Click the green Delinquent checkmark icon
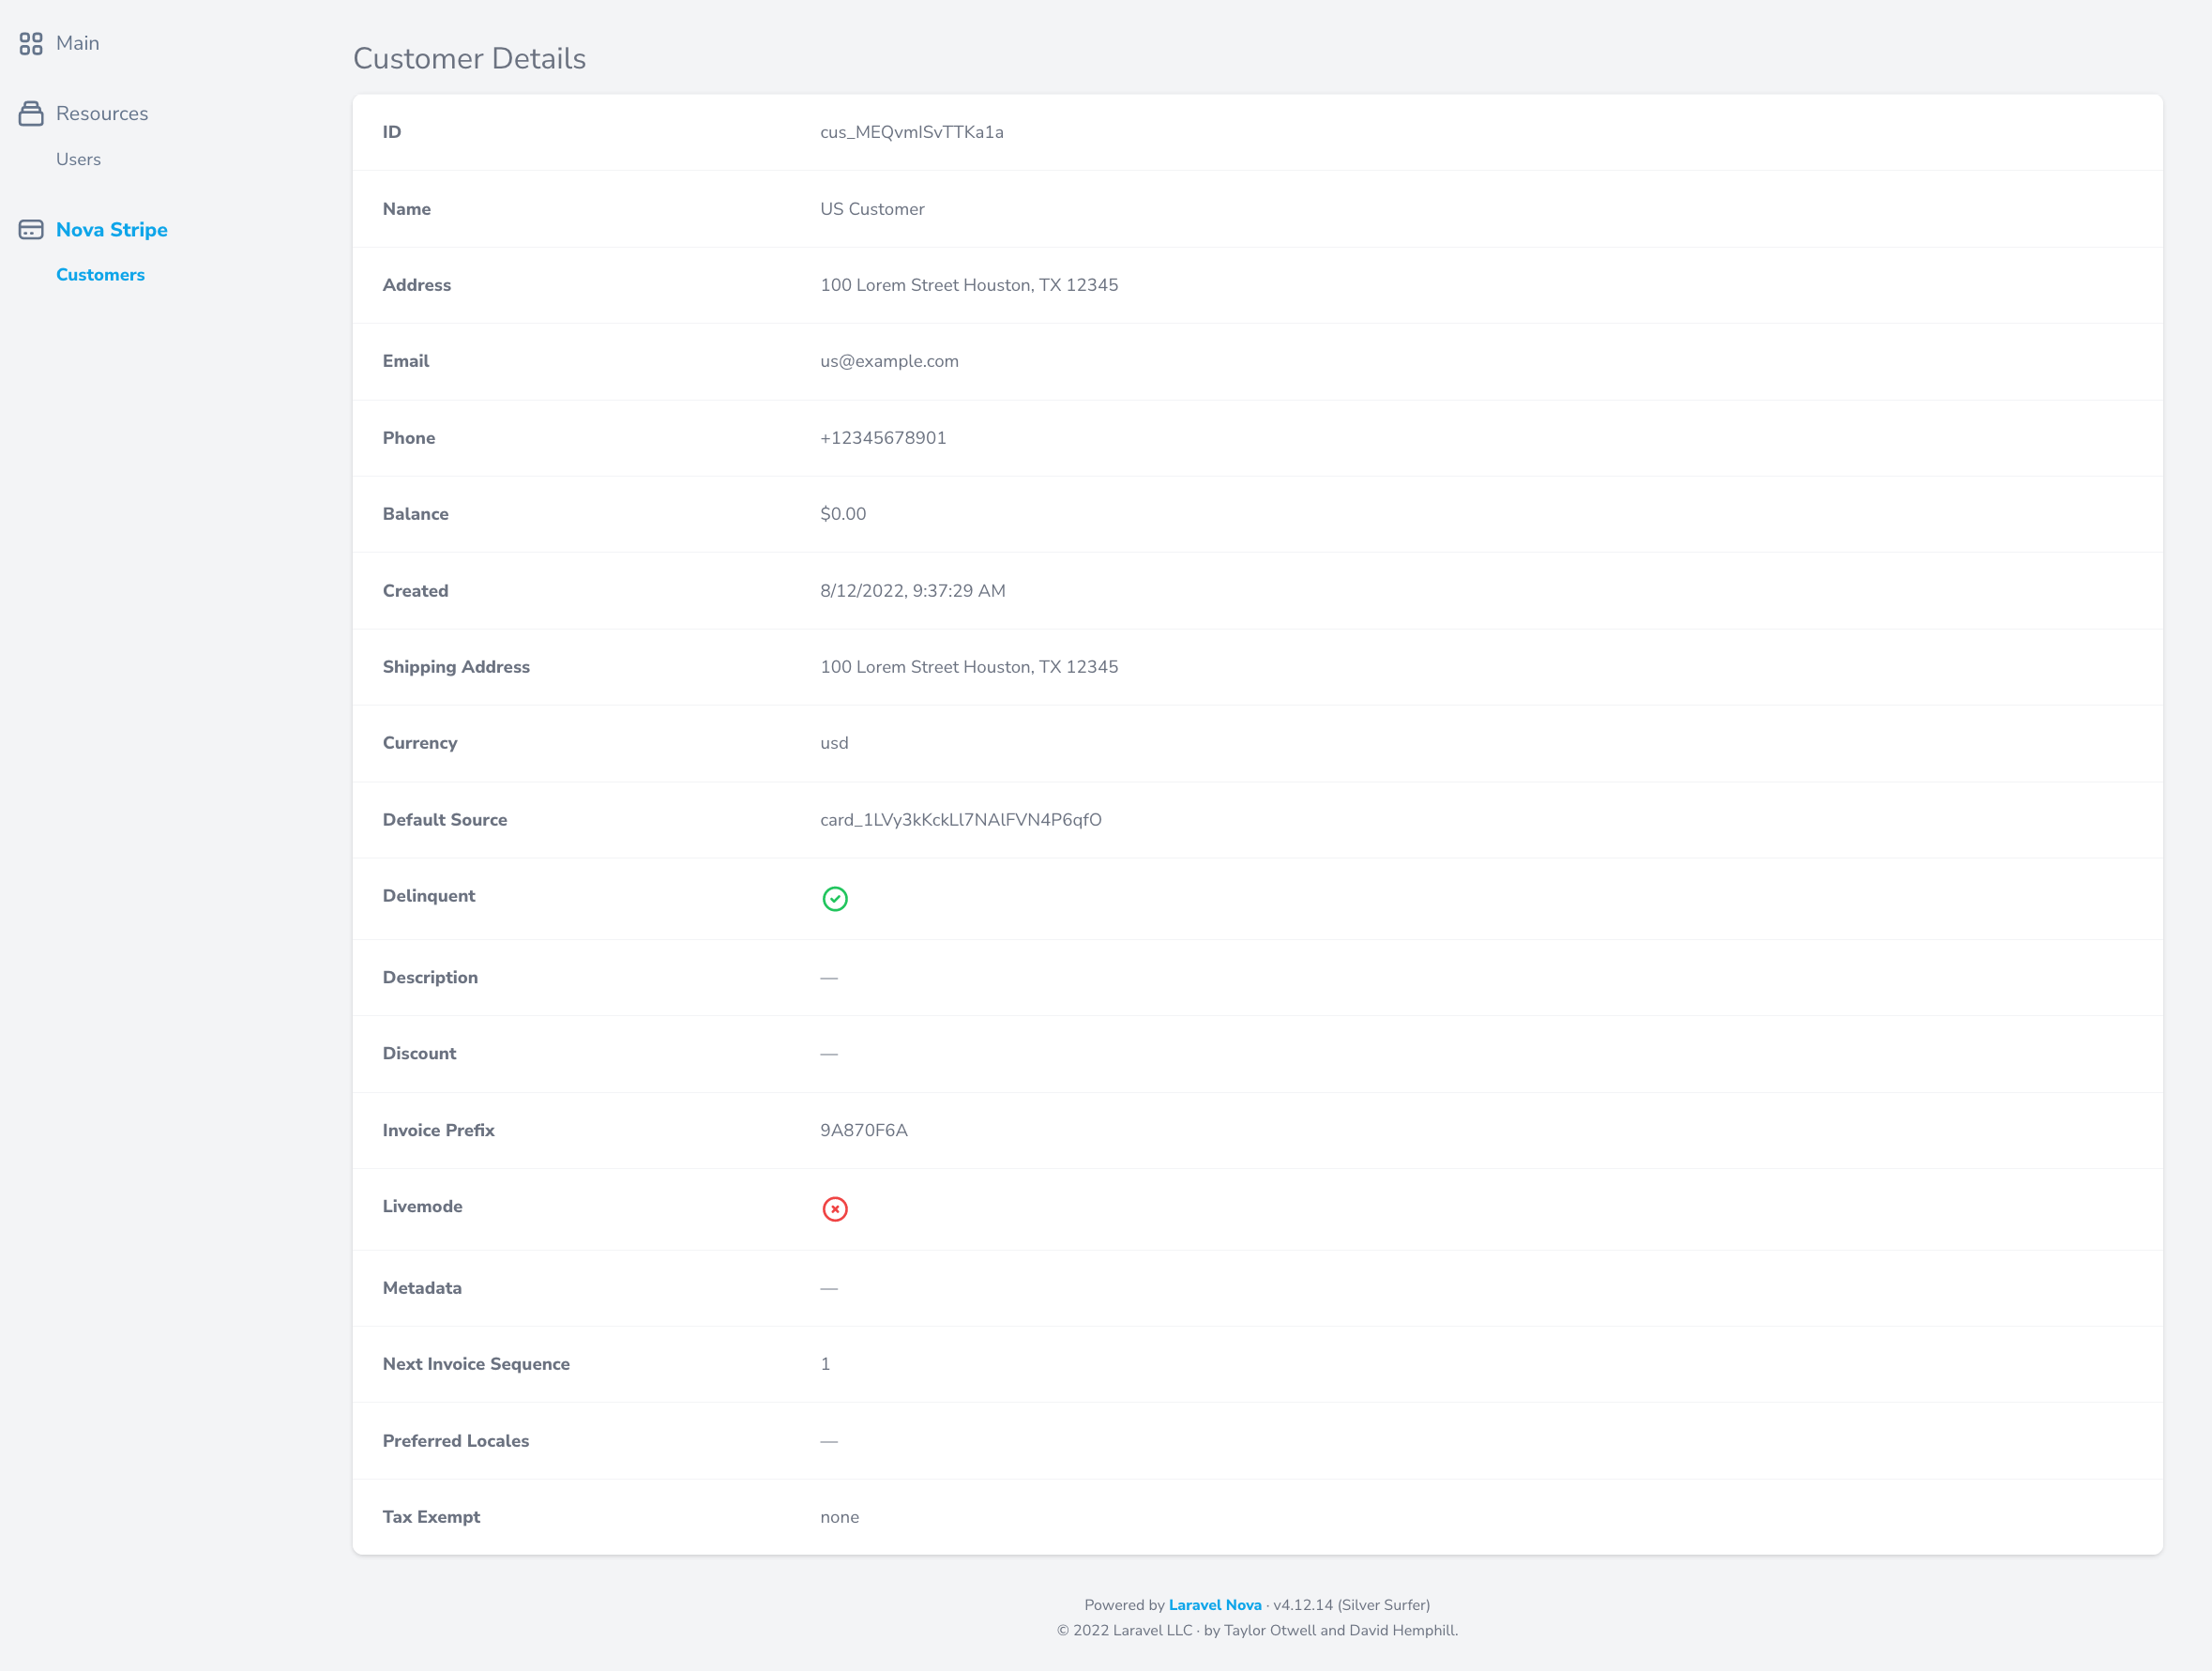 pyautogui.click(x=834, y=899)
